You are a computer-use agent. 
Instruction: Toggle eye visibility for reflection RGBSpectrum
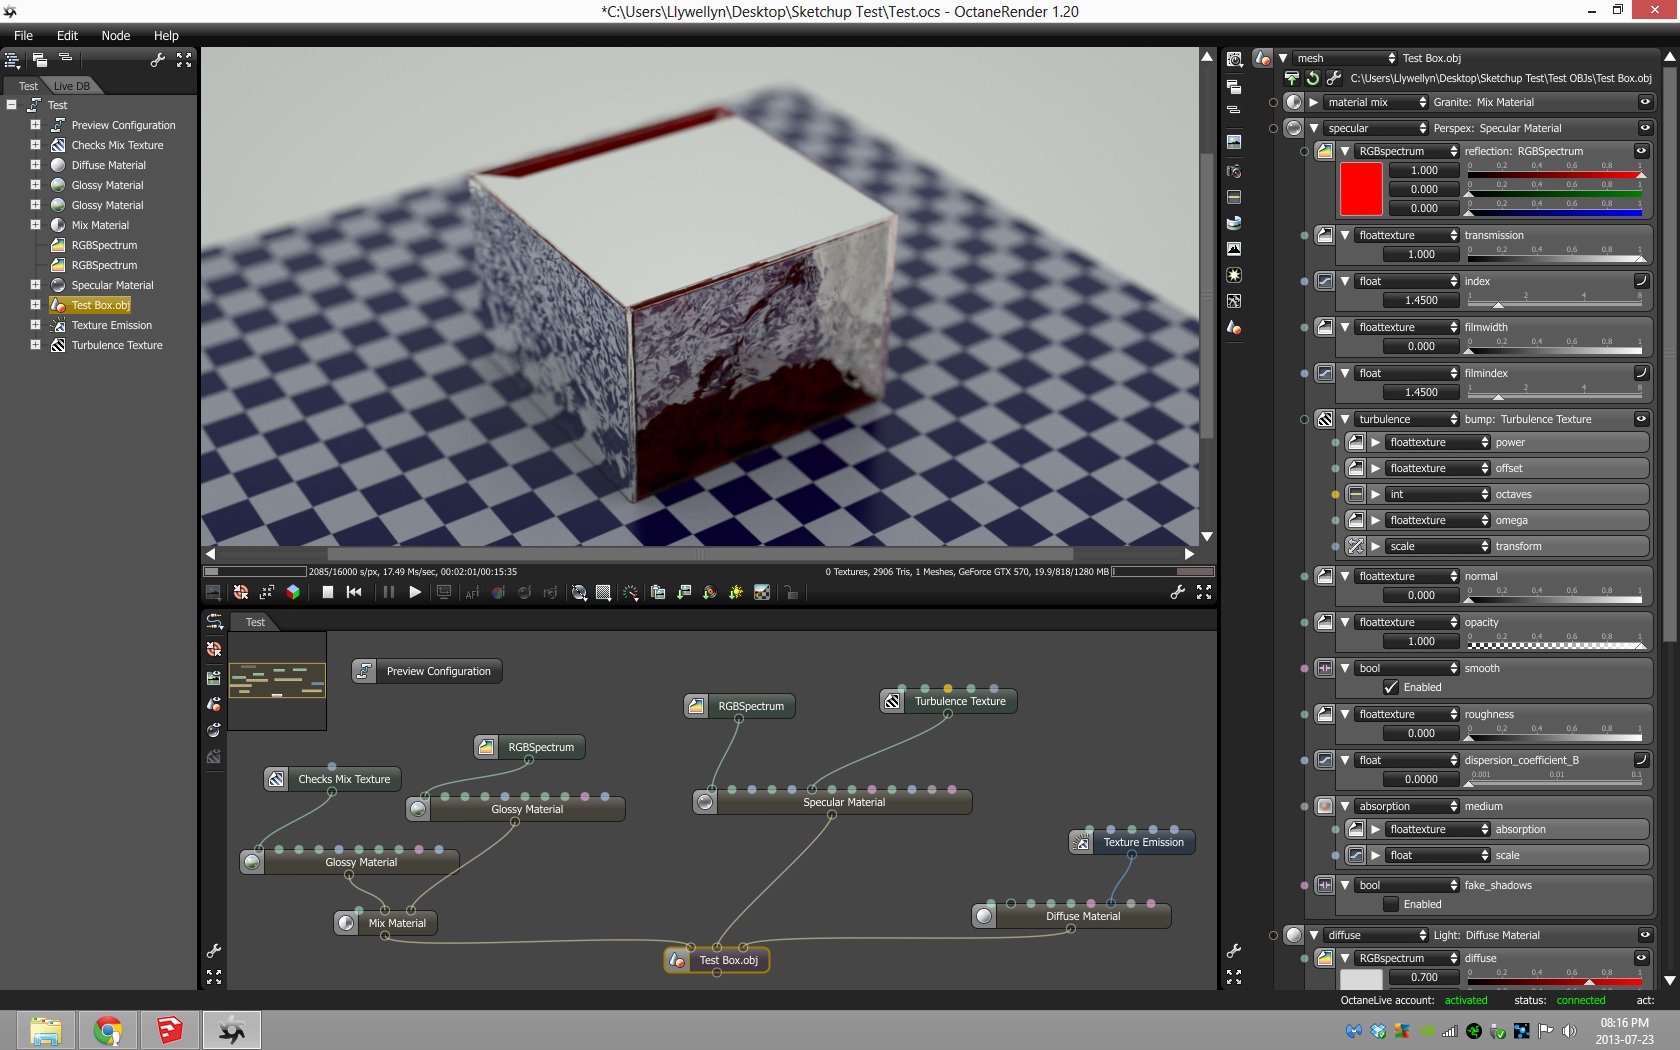1641,151
